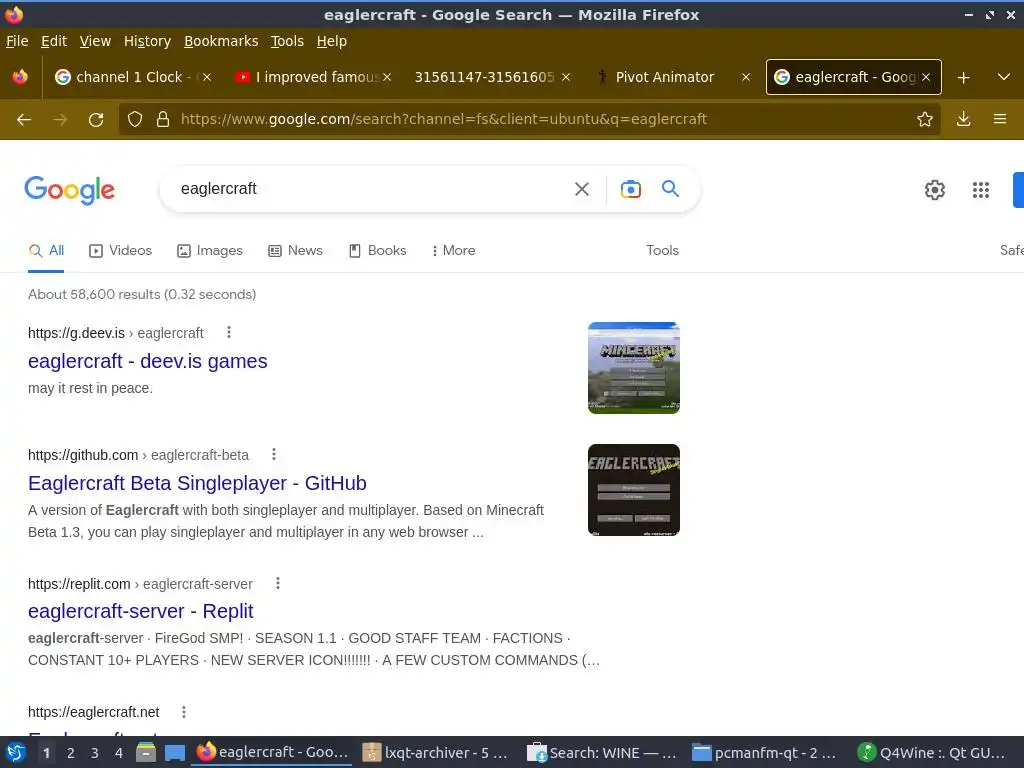Click the Google logo
Screen dimensions: 1024x768
click(69, 190)
